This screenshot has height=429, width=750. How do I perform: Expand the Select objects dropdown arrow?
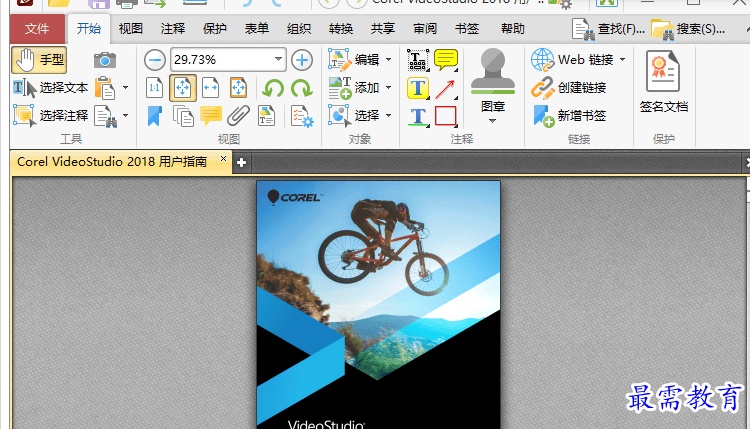pos(388,115)
